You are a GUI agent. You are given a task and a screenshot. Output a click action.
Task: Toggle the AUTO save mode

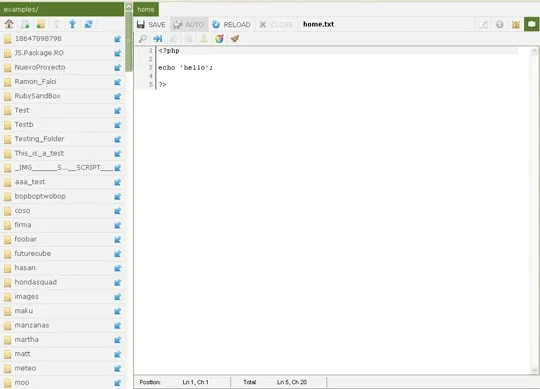[x=189, y=24]
